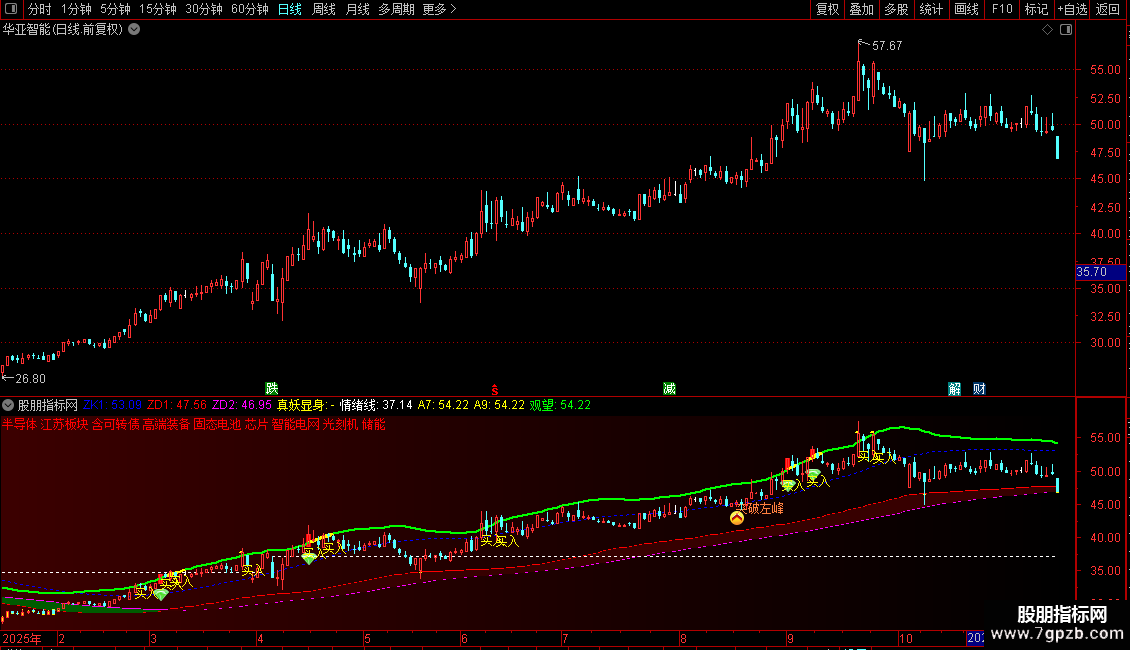Open the 多股 multi-stock view
Viewport: 1130px width, 650px height.
897,9
